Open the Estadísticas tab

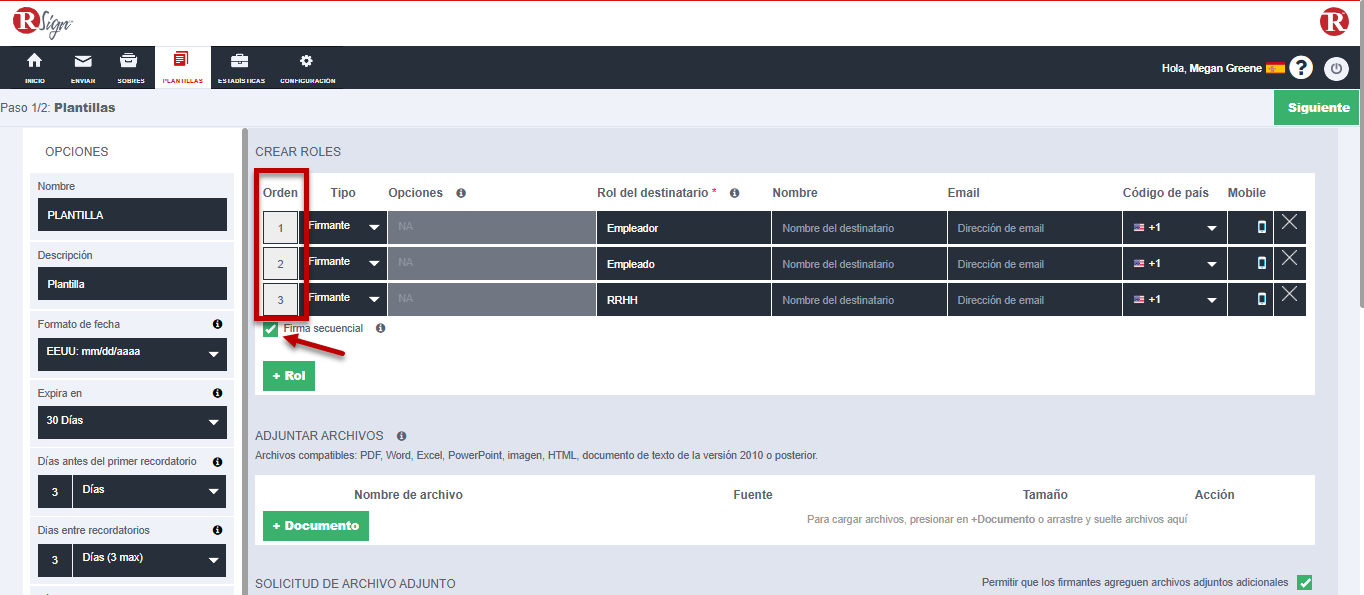tap(241, 68)
